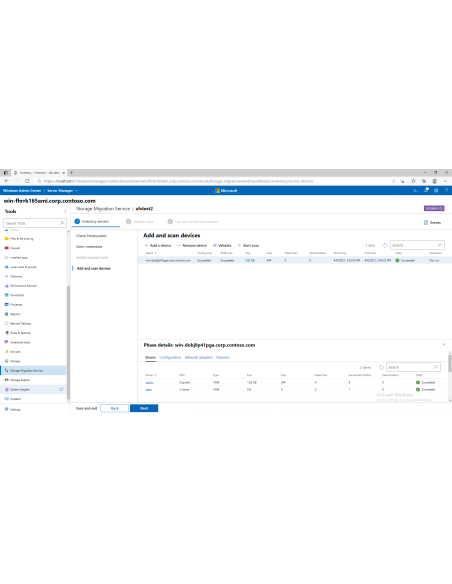The image size is (452, 584).
Task: Open notifications bell in blue header
Action: tap(426, 190)
